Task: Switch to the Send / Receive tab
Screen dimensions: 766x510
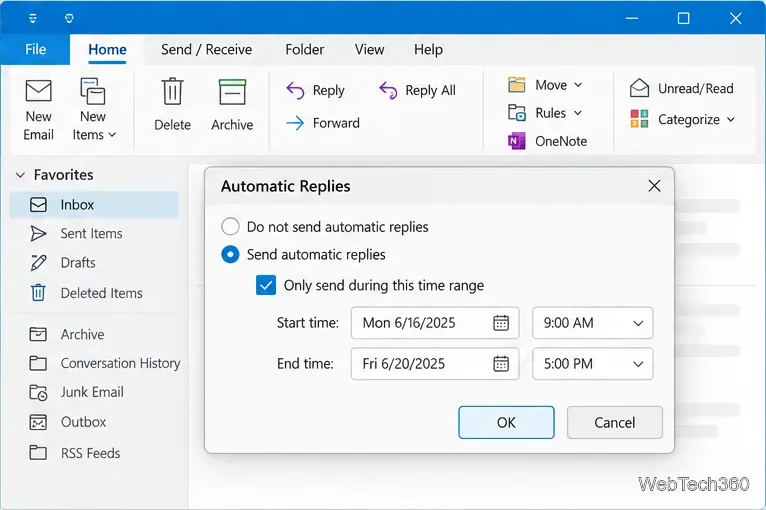Action: pyautogui.click(x=206, y=49)
